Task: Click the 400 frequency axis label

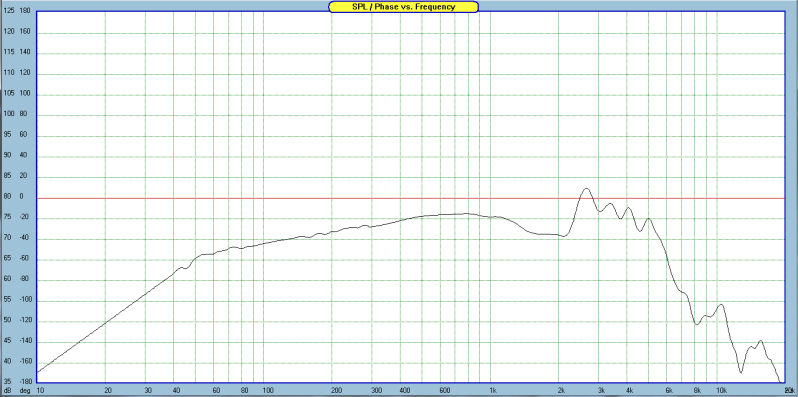Action: 405,390
